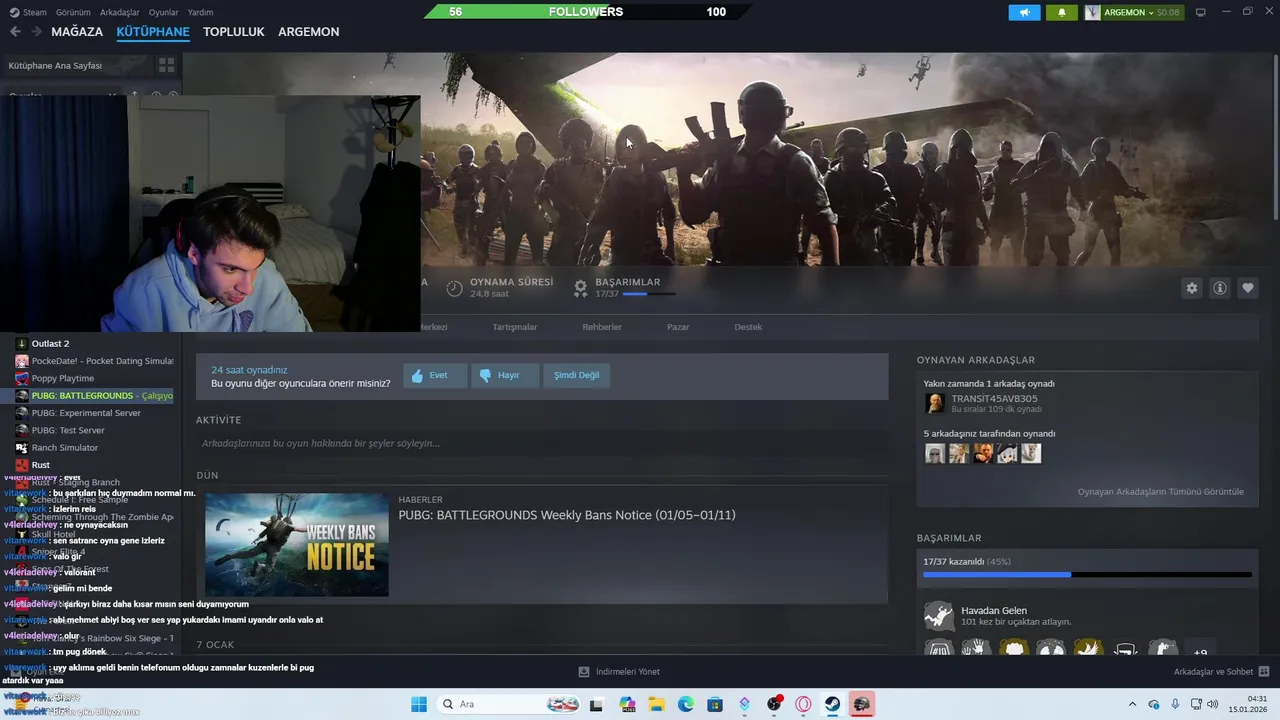
Task: Click the activity comment input field
Action: [542, 443]
